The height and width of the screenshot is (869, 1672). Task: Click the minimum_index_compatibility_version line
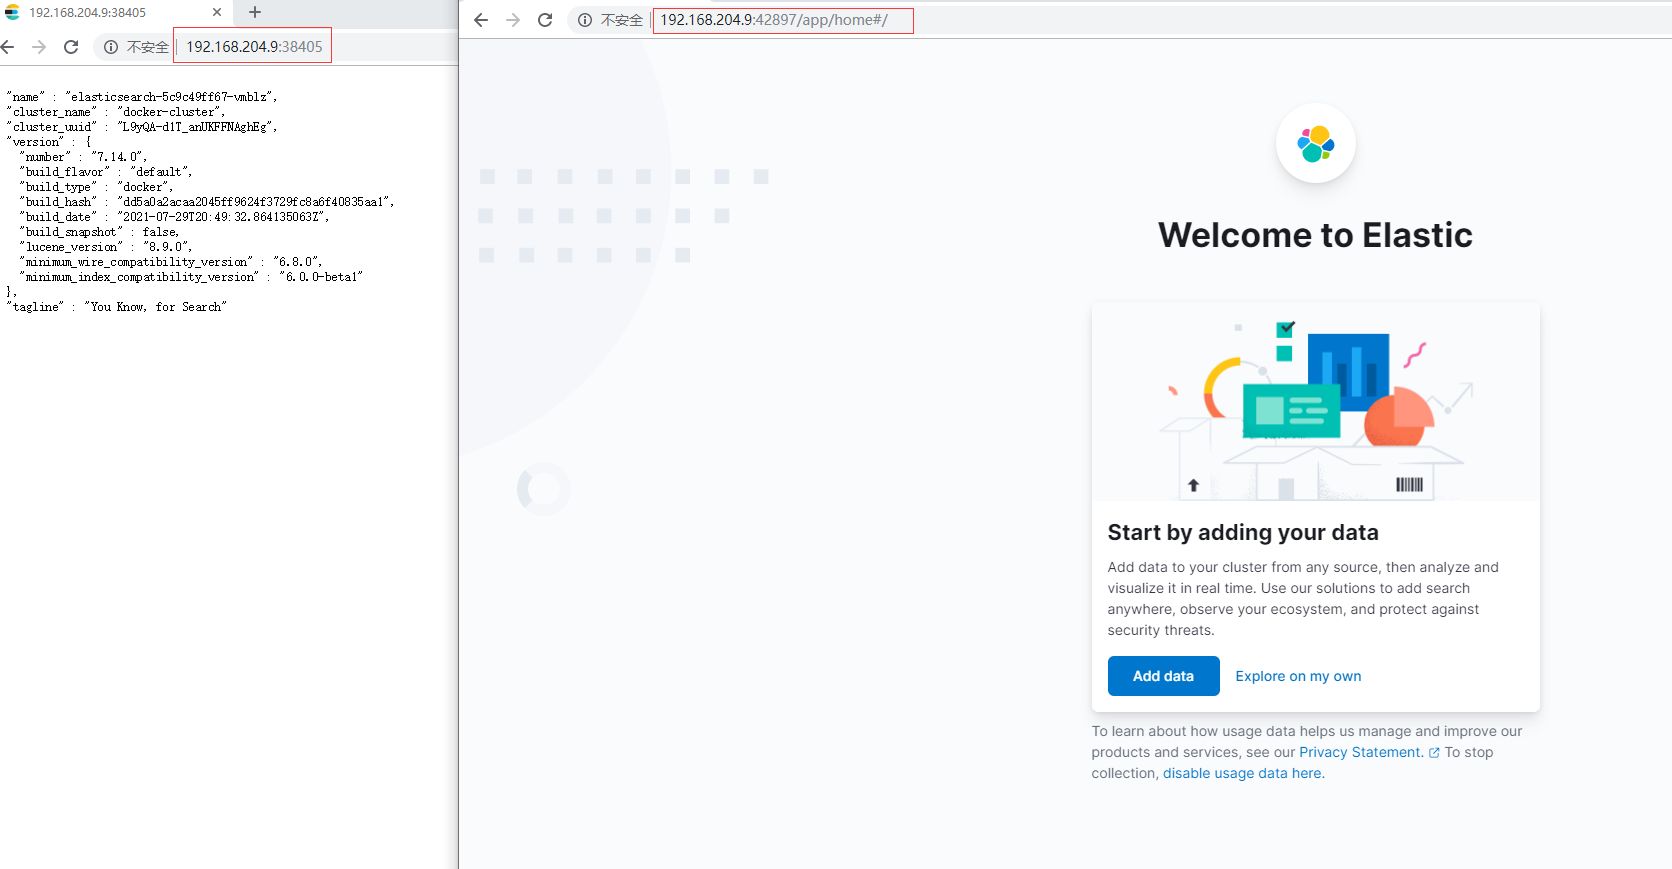[x=191, y=277]
